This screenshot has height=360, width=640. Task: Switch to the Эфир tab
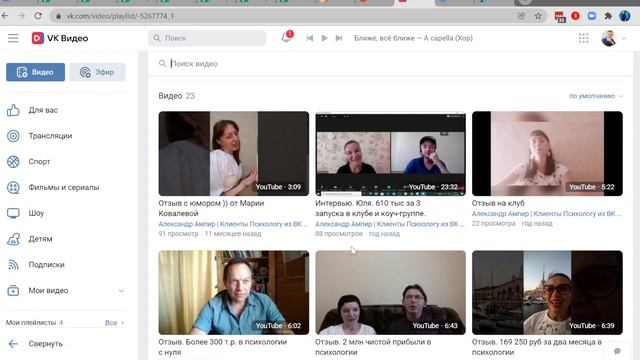coord(98,72)
